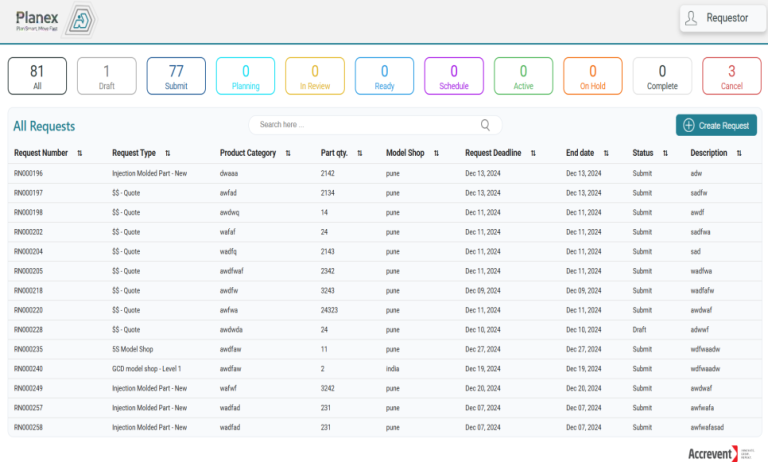The height and width of the screenshot is (462, 768).
Task: Select the All requests filter tab
Action: (x=37, y=77)
